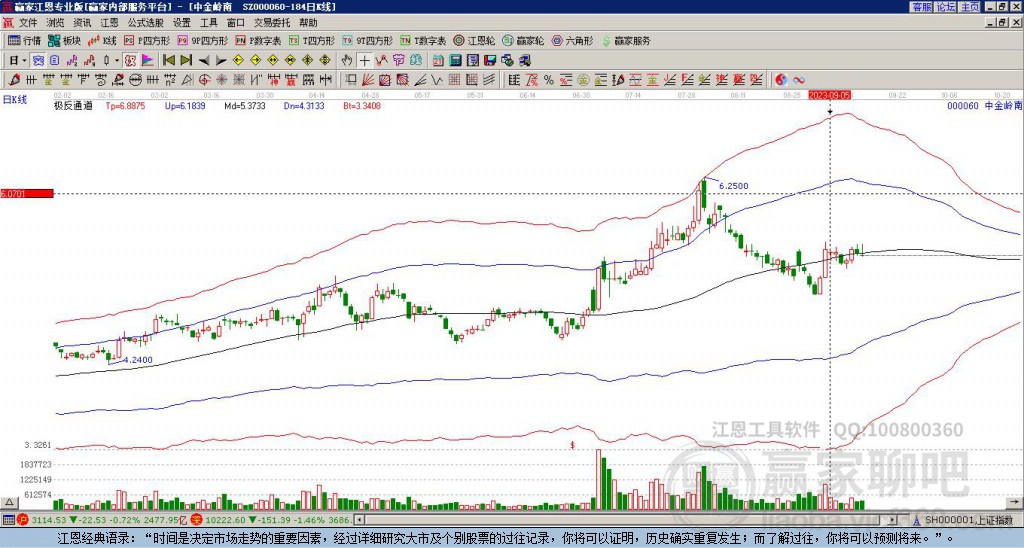Click the 4.2400 low price label
The width and height of the screenshot is (1024, 548).
[x=138, y=360]
